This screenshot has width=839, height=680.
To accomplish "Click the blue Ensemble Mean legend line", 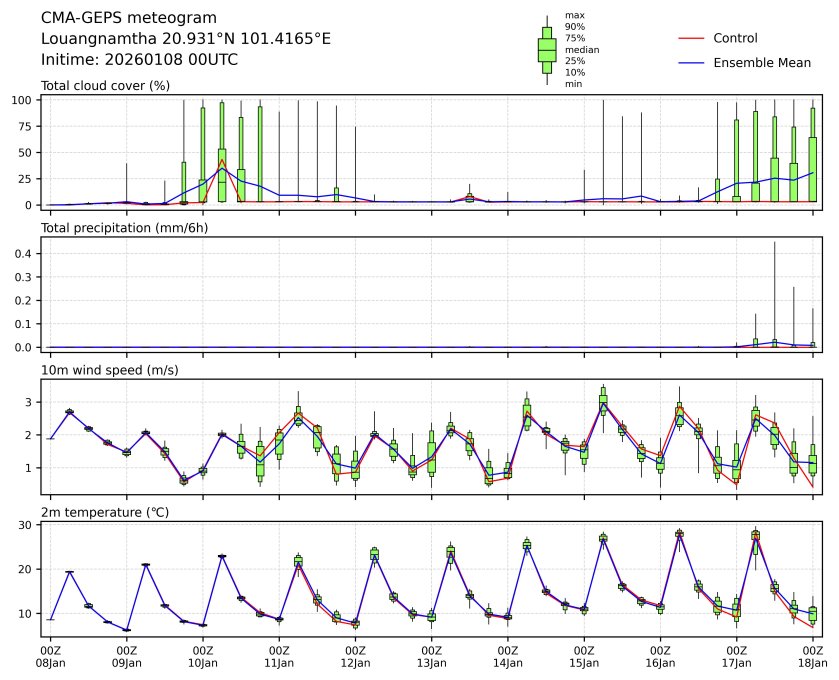I will (692, 63).
